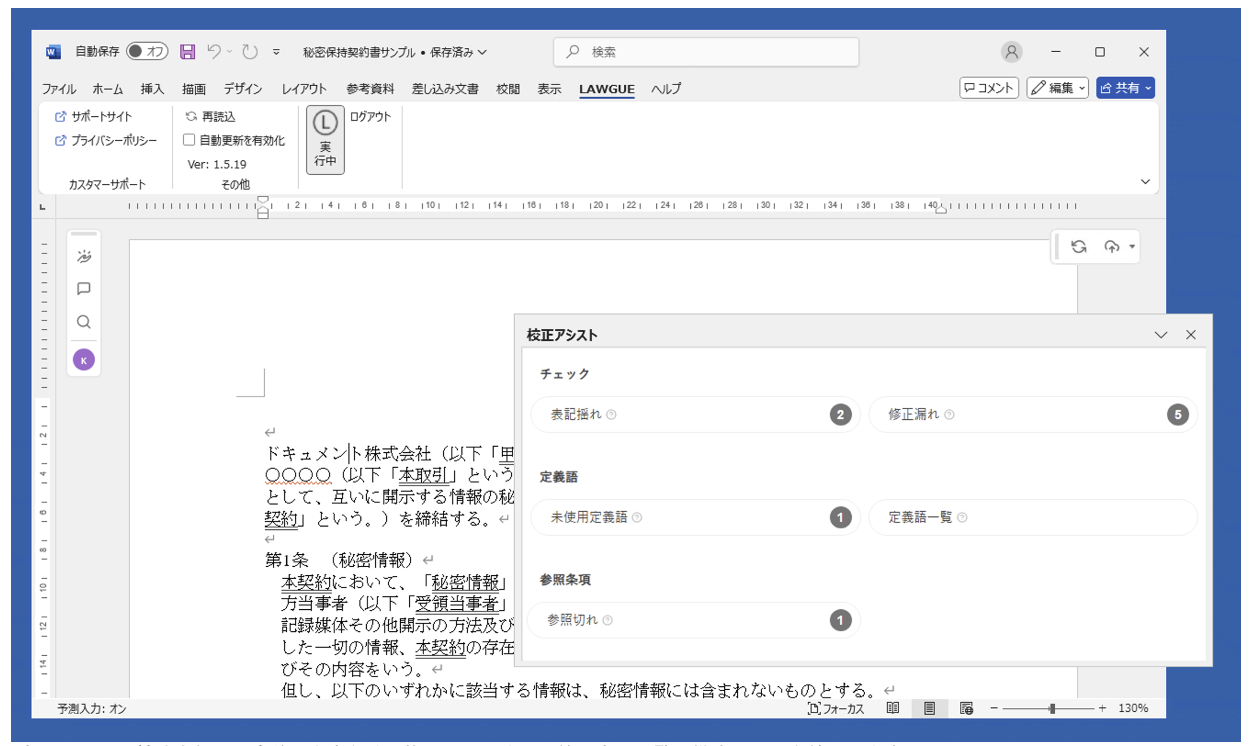Click the zoom slider in status bar
This screenshot has width=1254, height=746.
(1052, 708)
